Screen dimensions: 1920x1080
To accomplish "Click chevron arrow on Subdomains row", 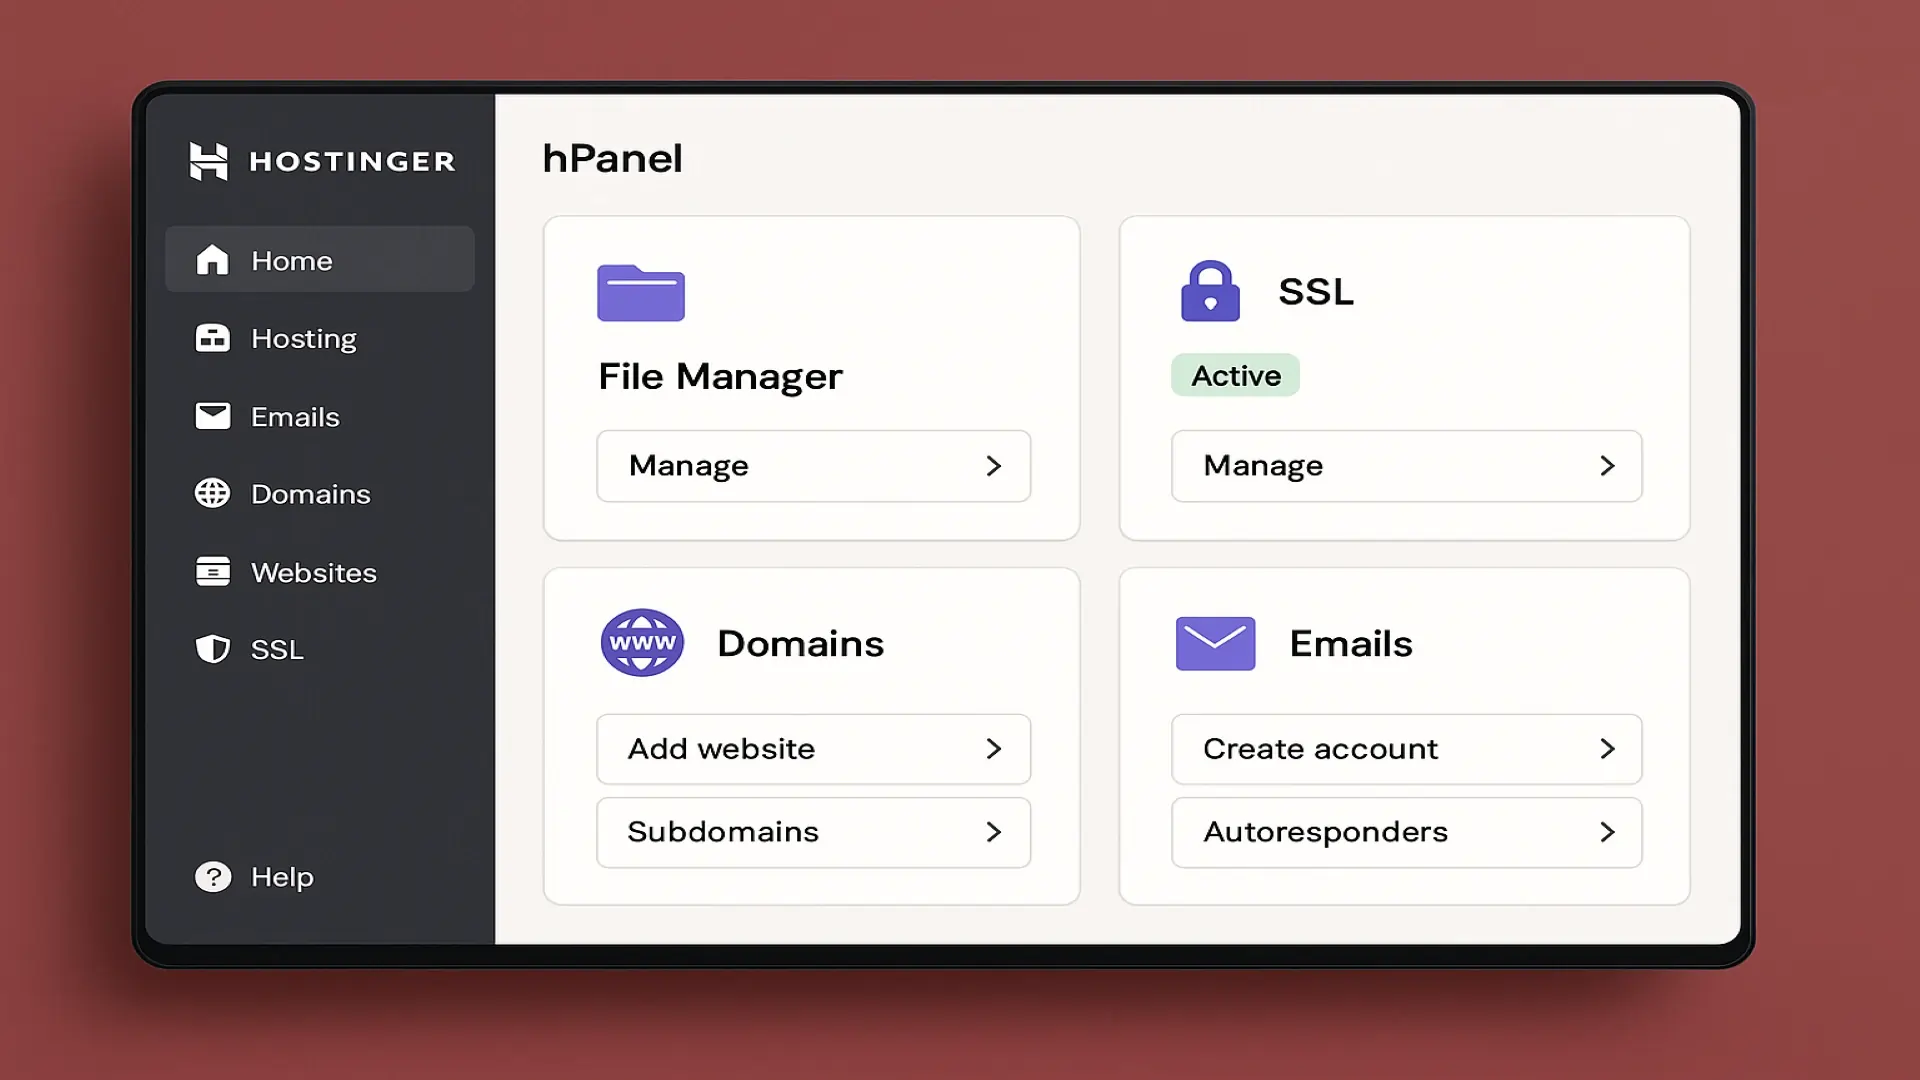I will point(993,832).
